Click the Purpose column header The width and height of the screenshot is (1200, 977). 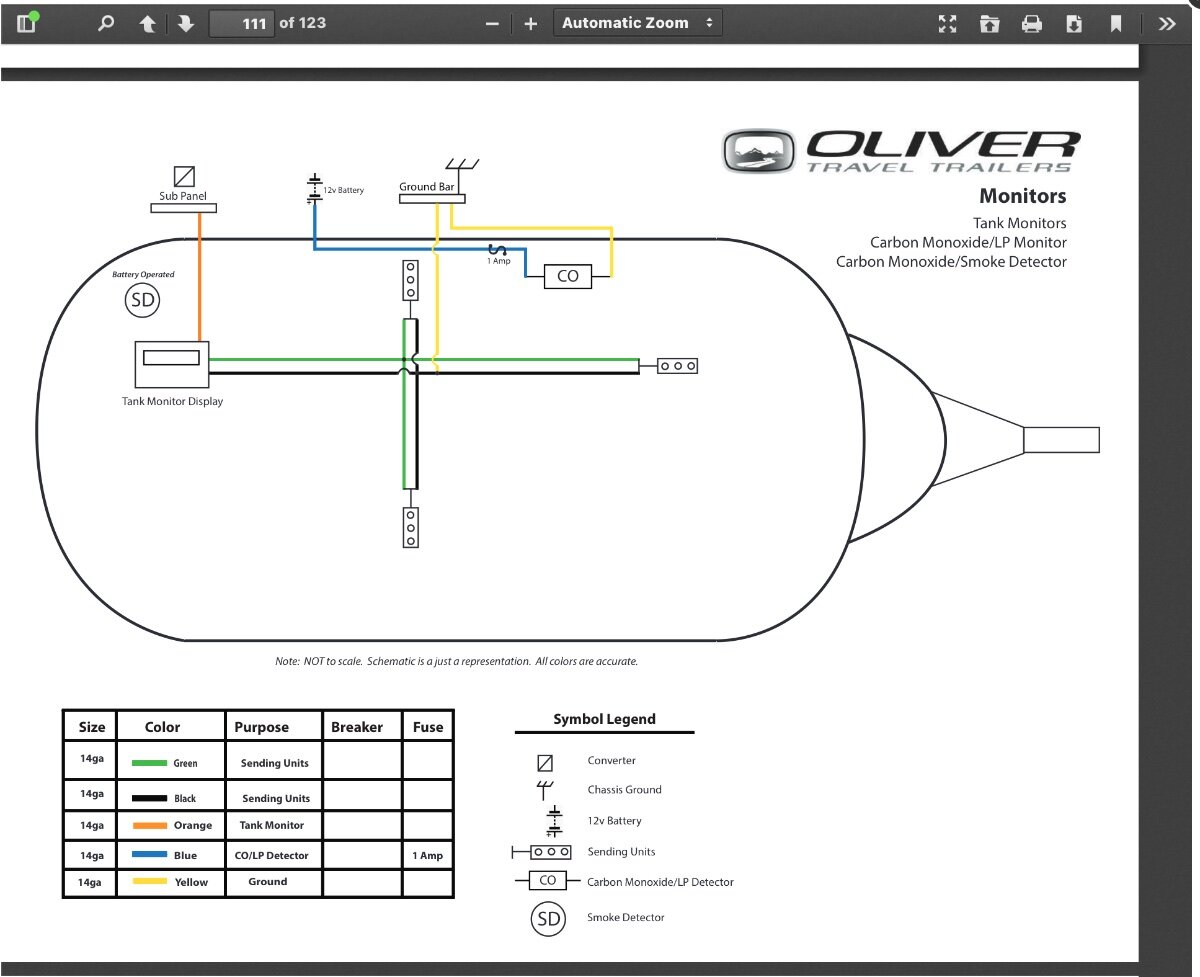[x=261, y=727]
